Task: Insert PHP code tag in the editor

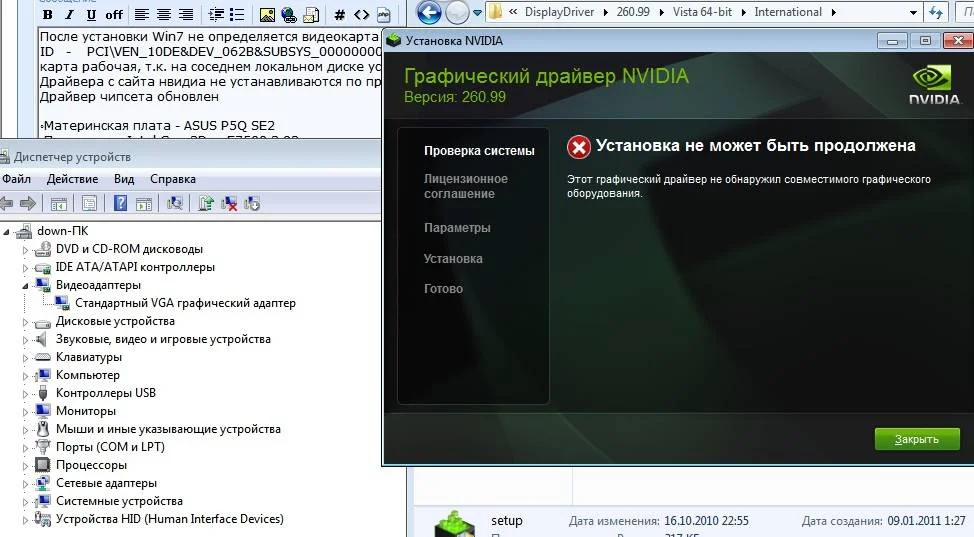Action: (384, 14)
